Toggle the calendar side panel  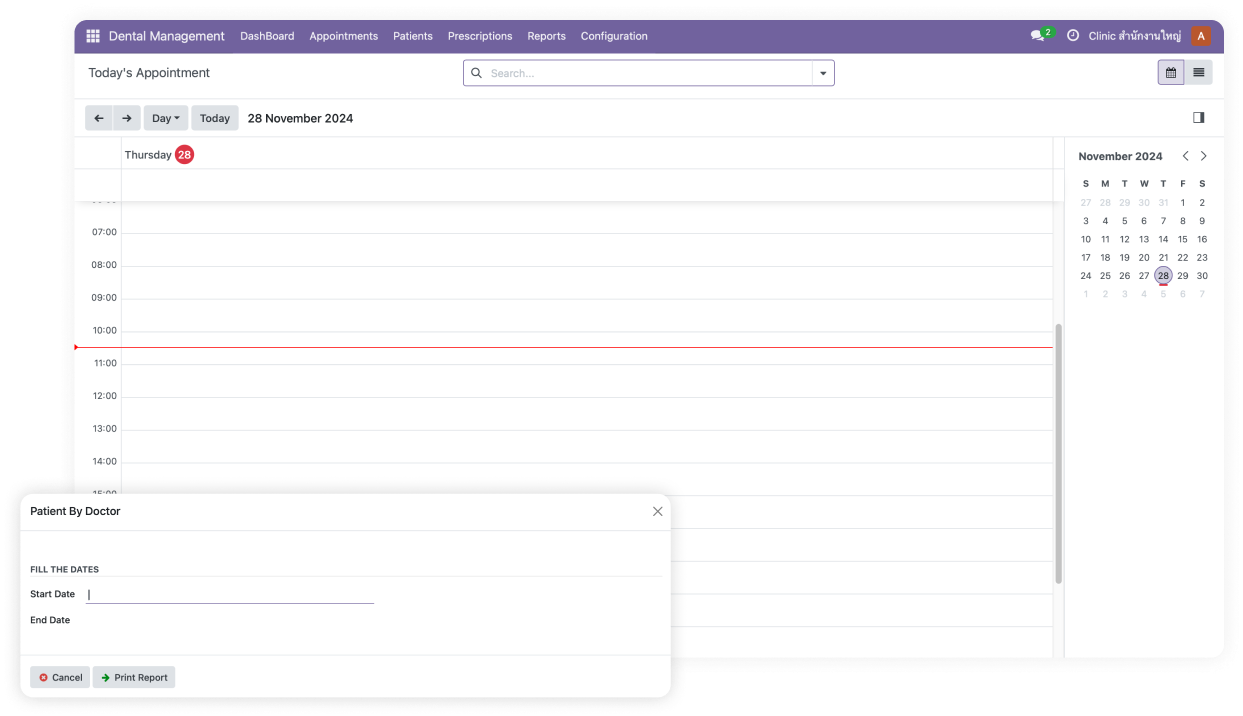[1198, 118]
